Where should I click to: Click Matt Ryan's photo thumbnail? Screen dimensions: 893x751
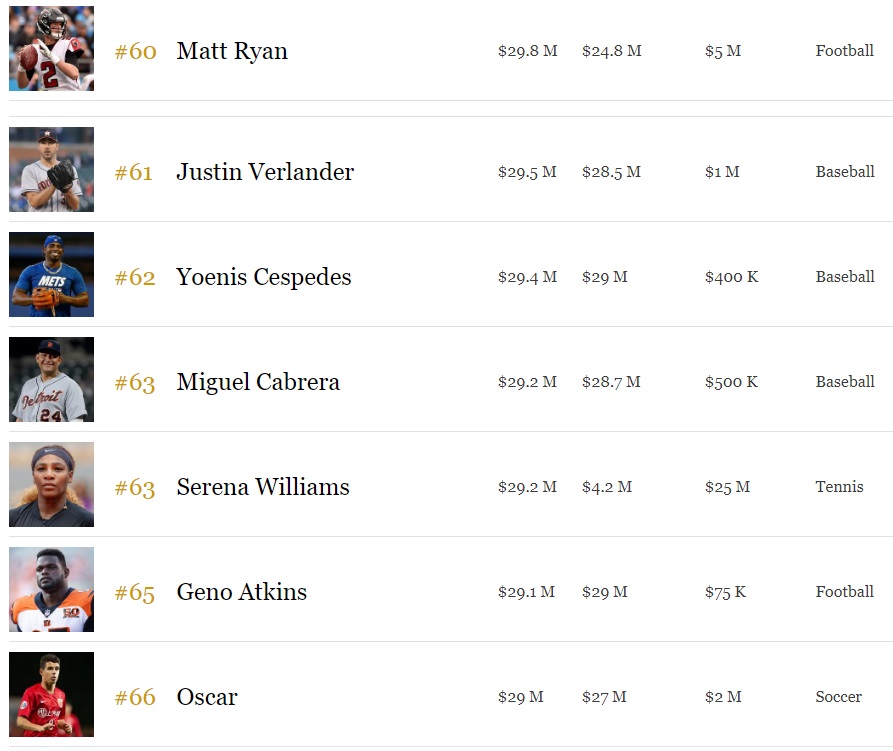tap(51, 49)
